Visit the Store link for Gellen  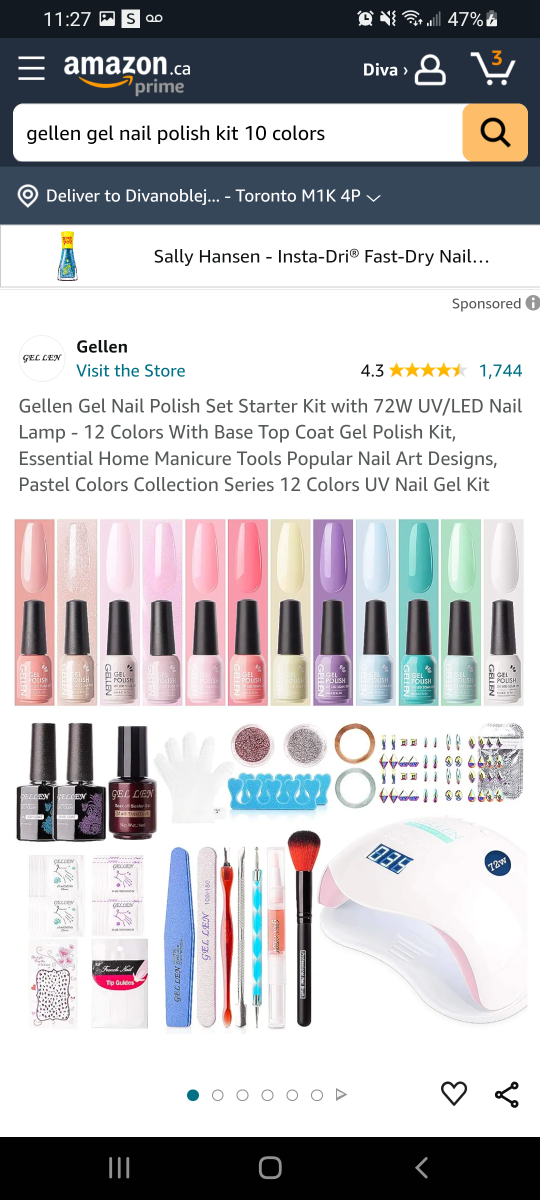[131, 371]
